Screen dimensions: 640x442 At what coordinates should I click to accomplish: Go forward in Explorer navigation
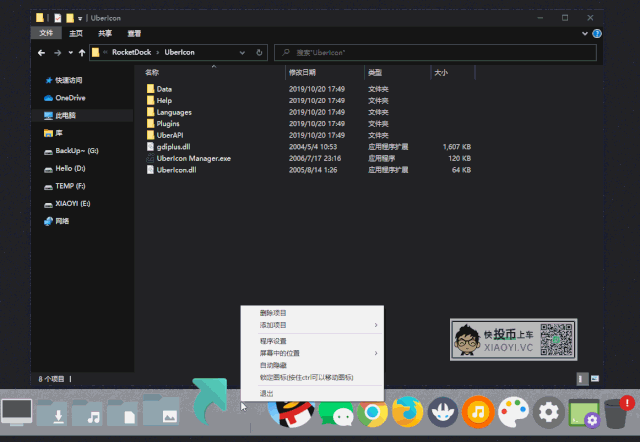point(58,53)
